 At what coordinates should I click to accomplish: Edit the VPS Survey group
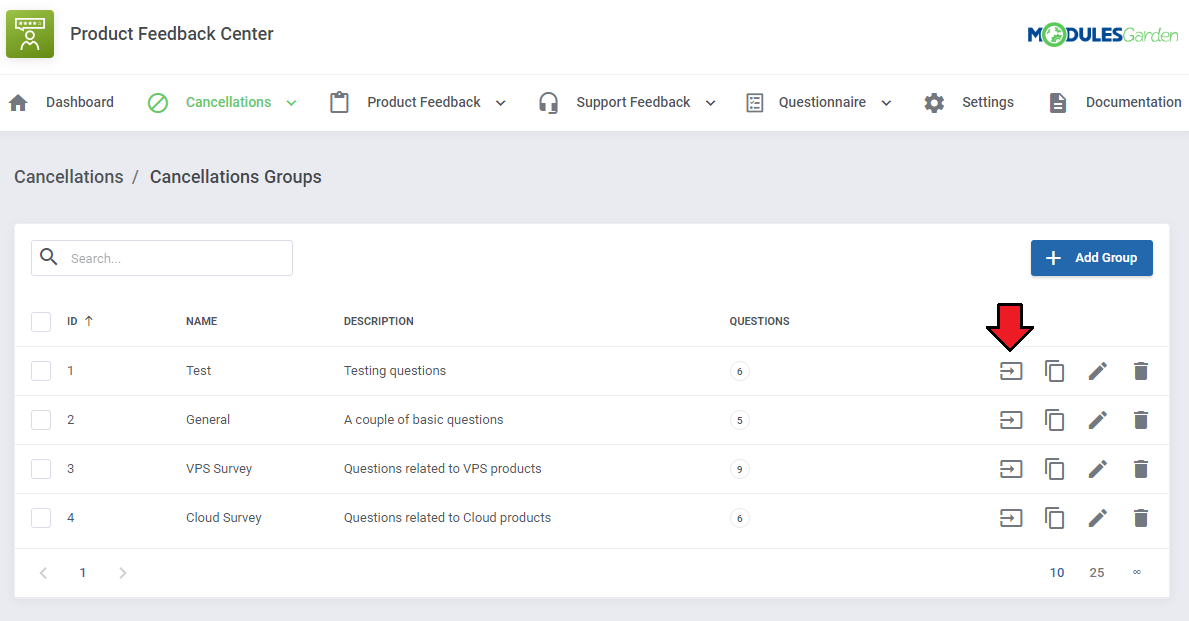[x=1097, y=469]
